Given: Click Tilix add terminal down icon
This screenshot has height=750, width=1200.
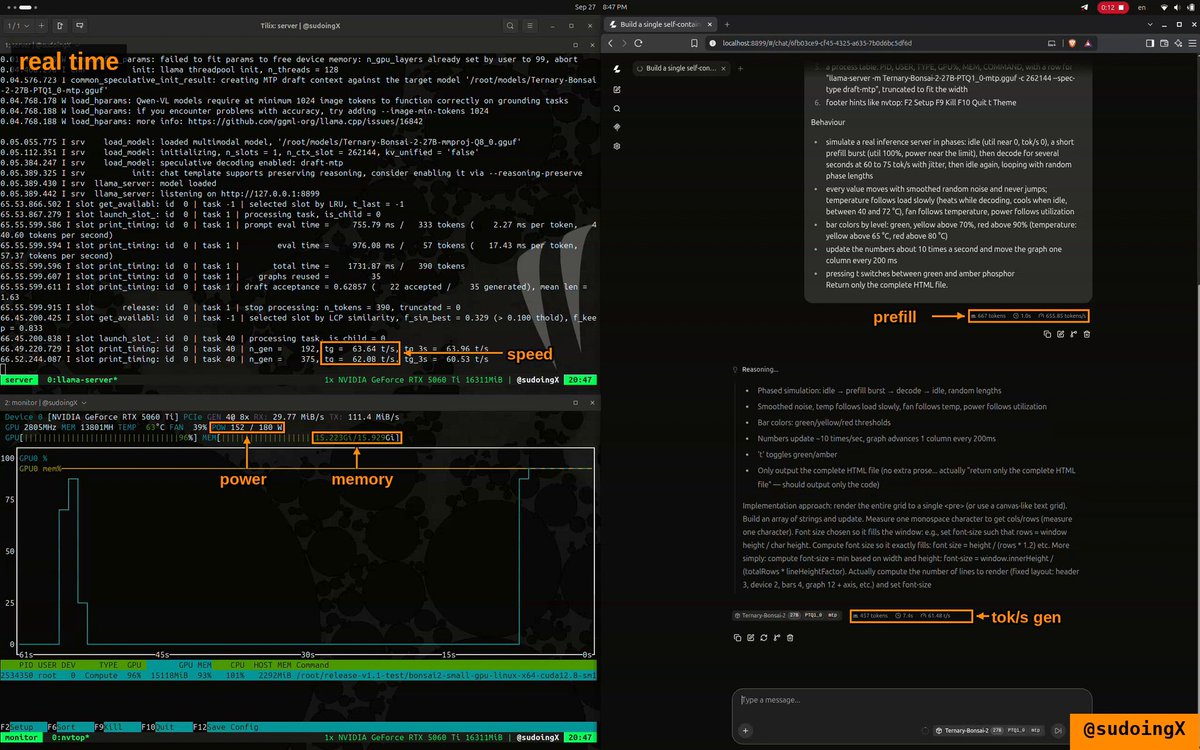Looking at the screenshot, I should (79, 25).
